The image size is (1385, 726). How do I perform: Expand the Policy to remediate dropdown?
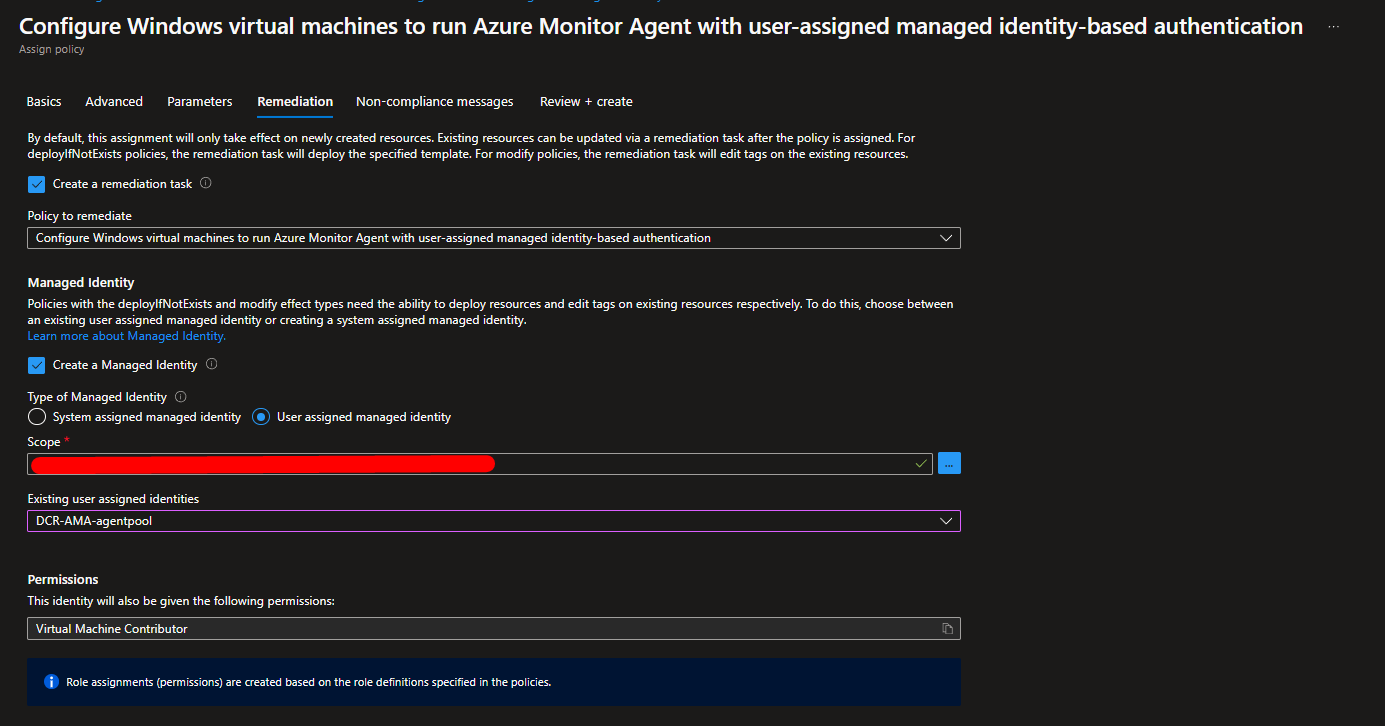(493, 238)
